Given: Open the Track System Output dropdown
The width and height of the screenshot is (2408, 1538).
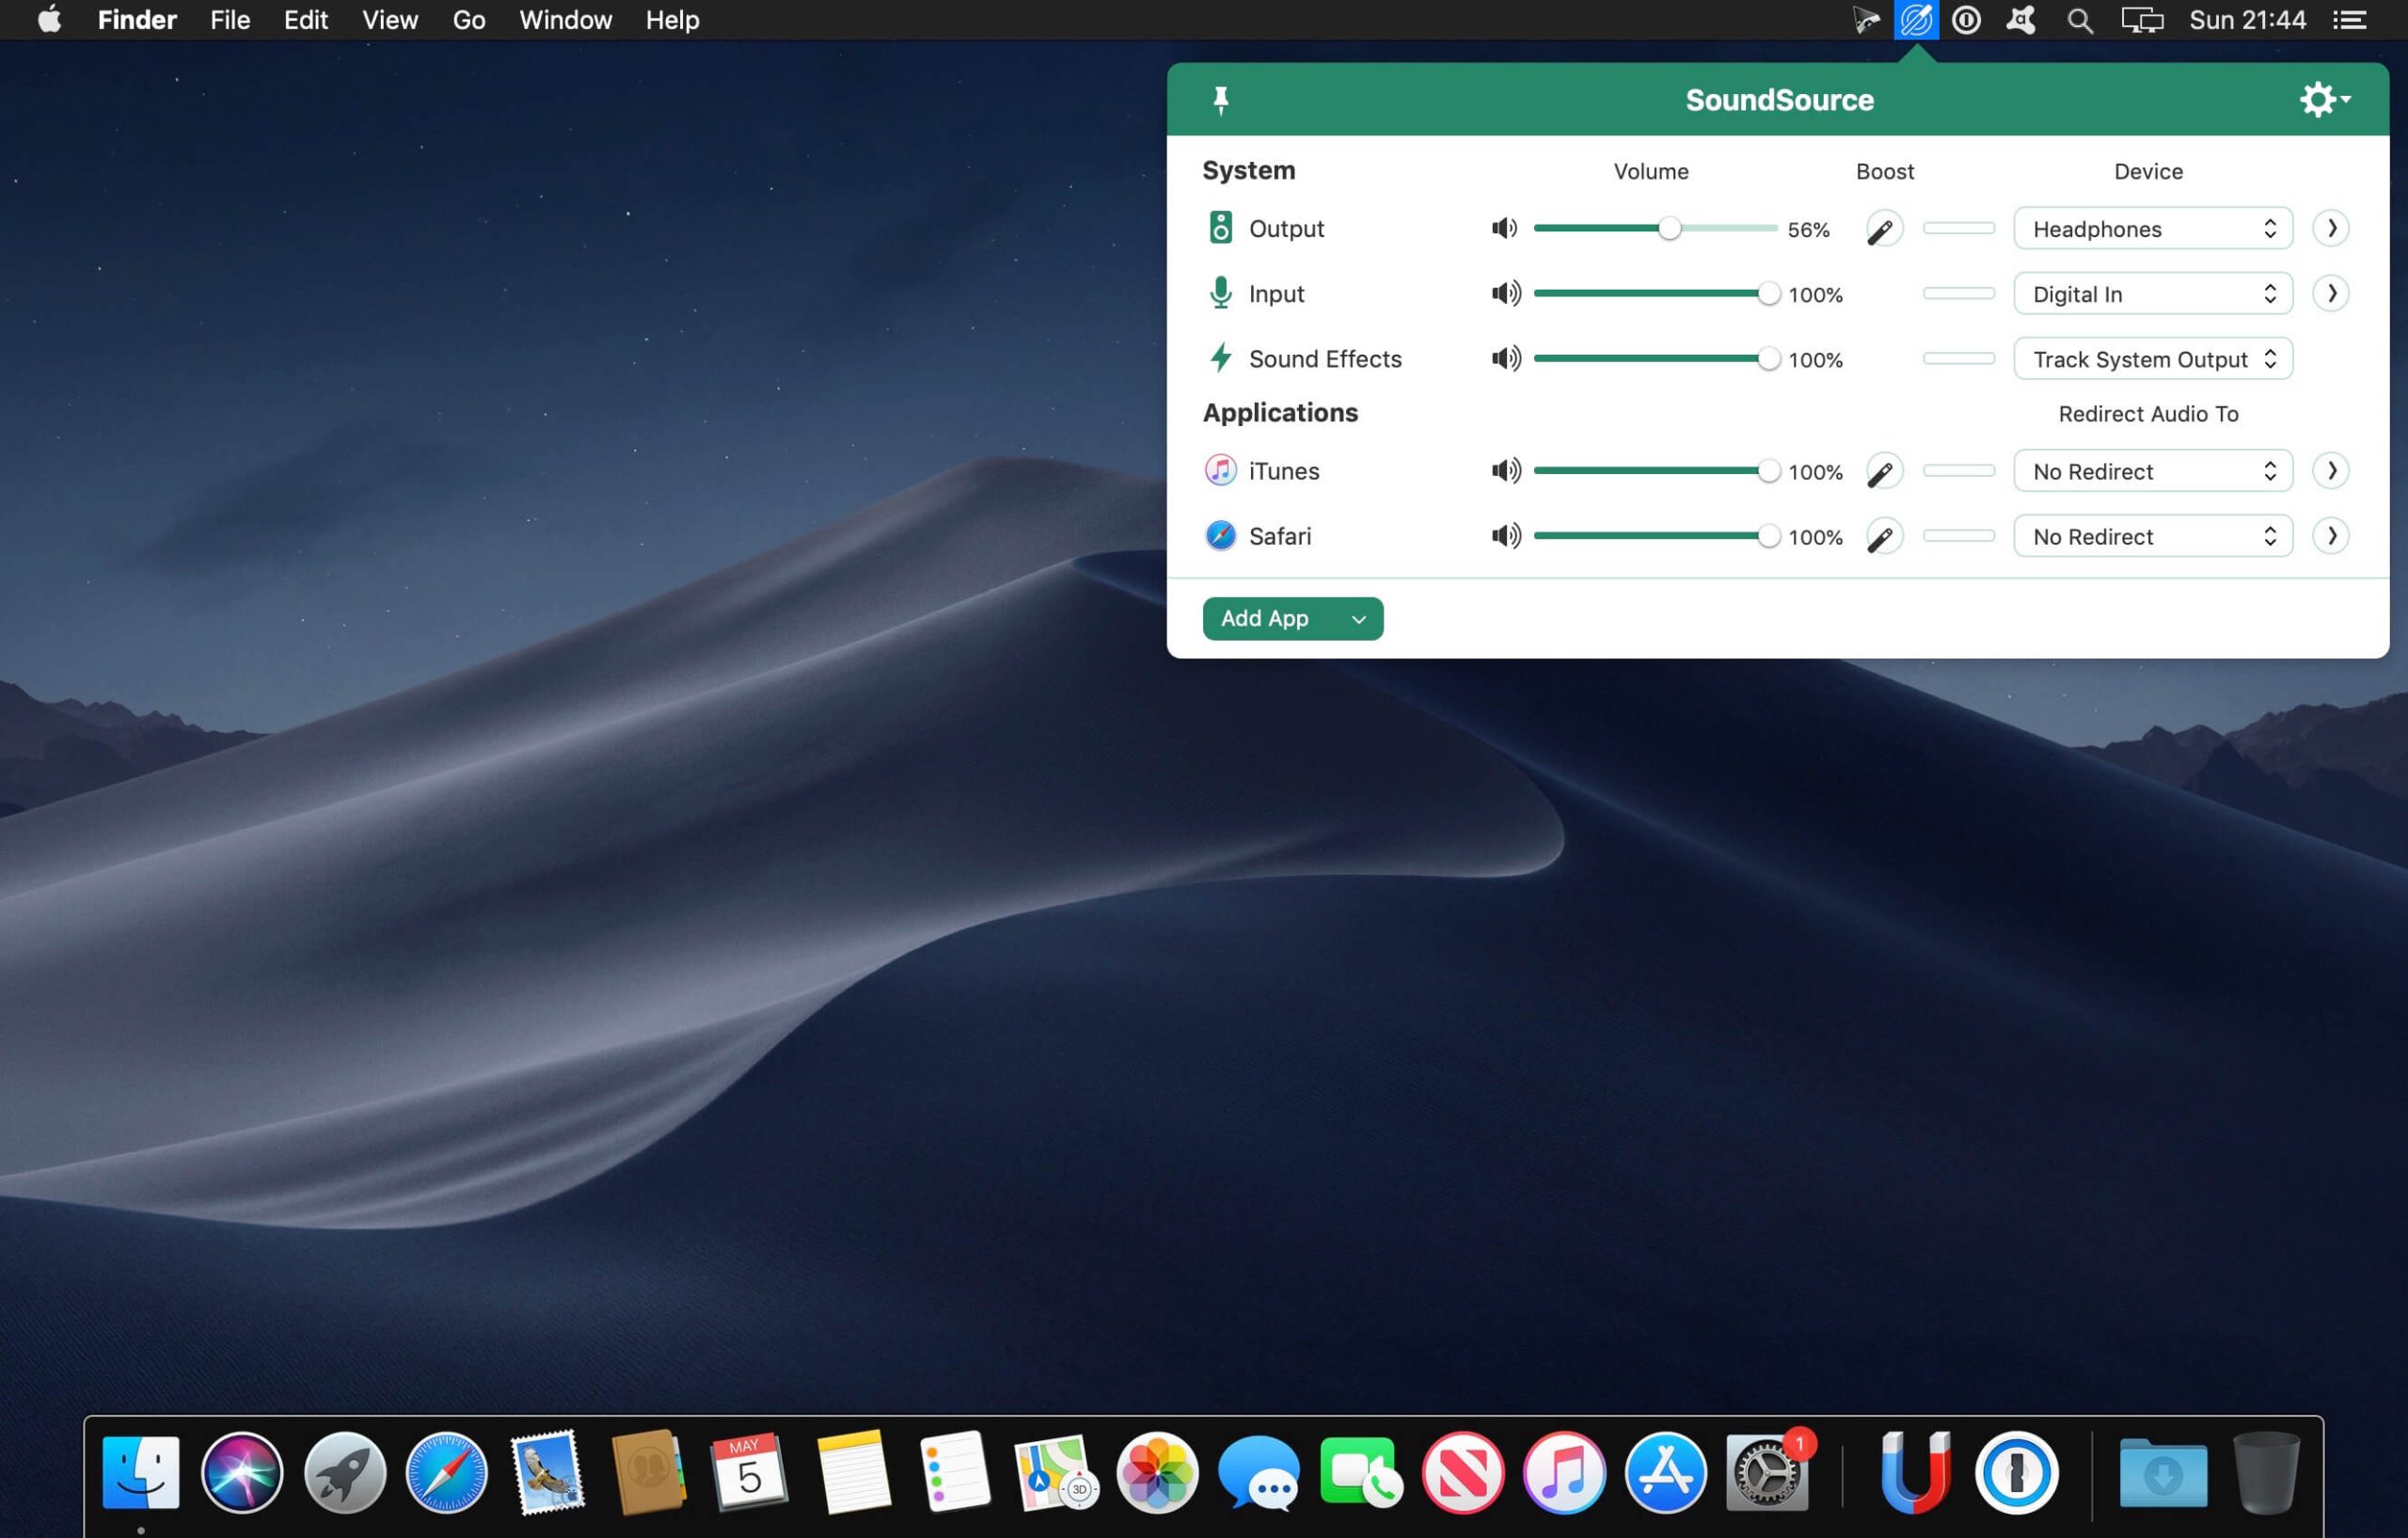Looking at the screenshot, I should click(x=2152, y=358).
